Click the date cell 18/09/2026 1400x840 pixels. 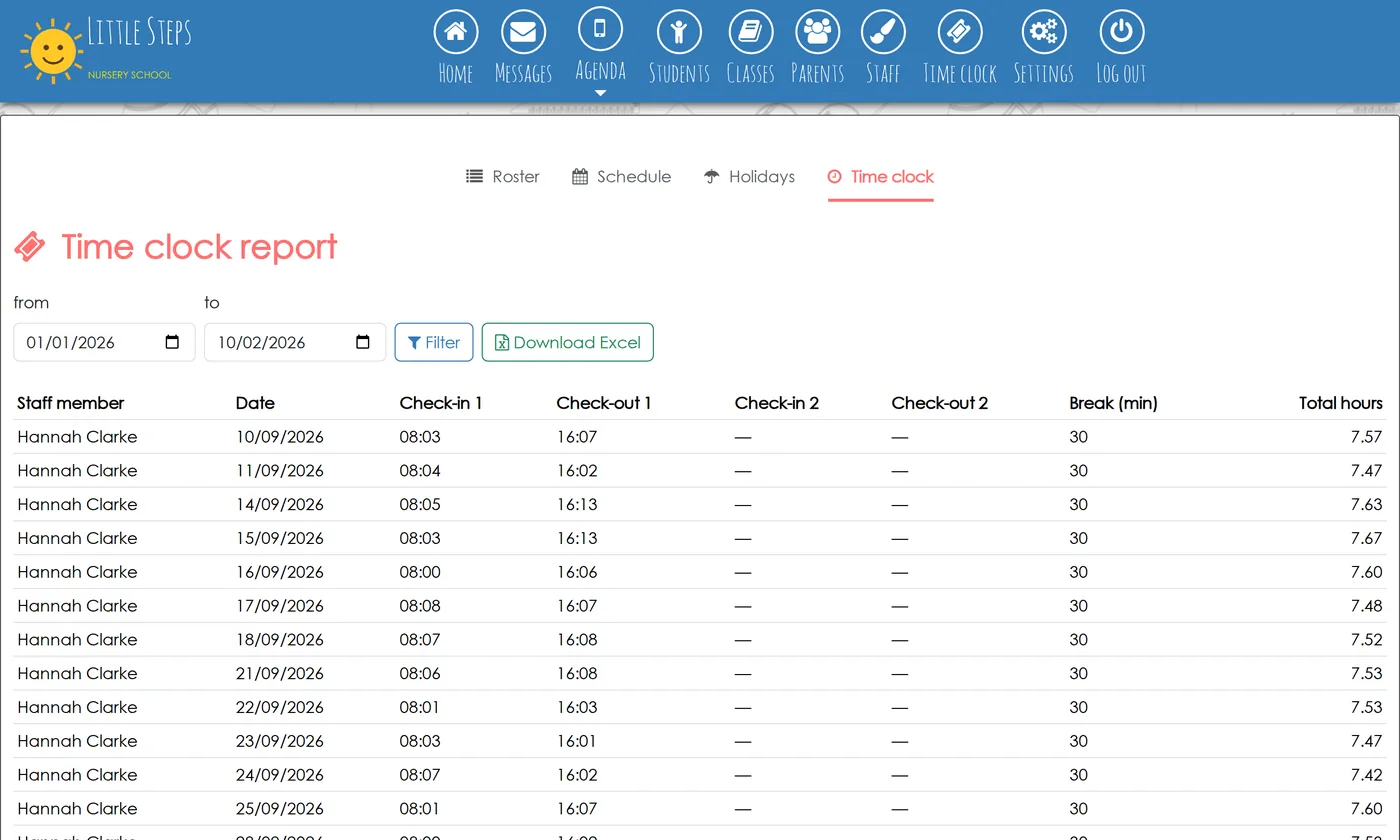point(280,640)
